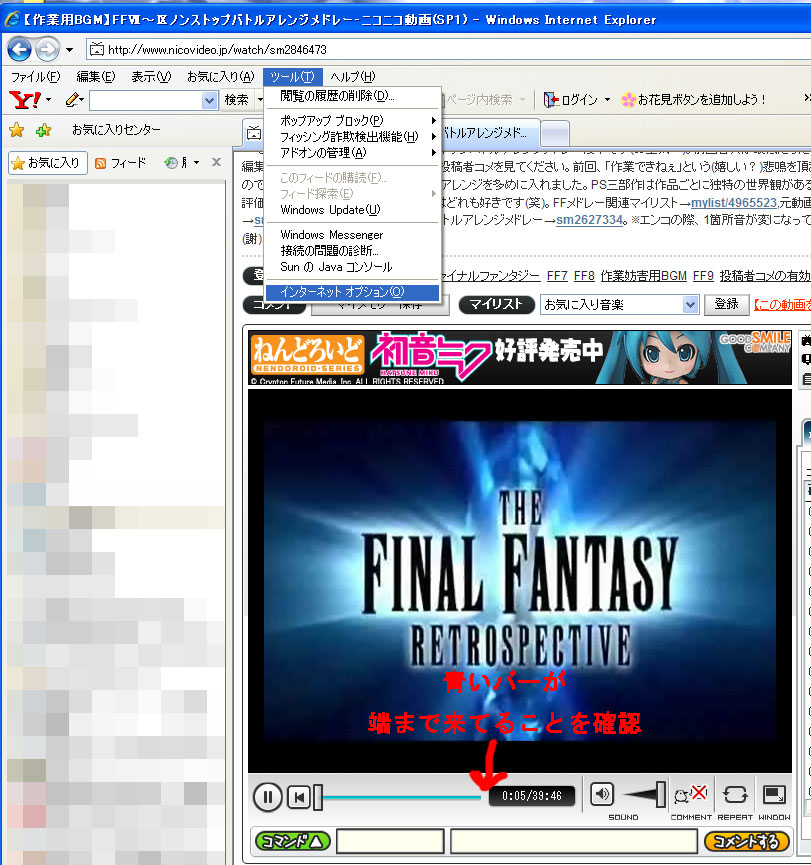Click the video seek bar handle
This screenshot has width=811, height=865.
point(318,797)
